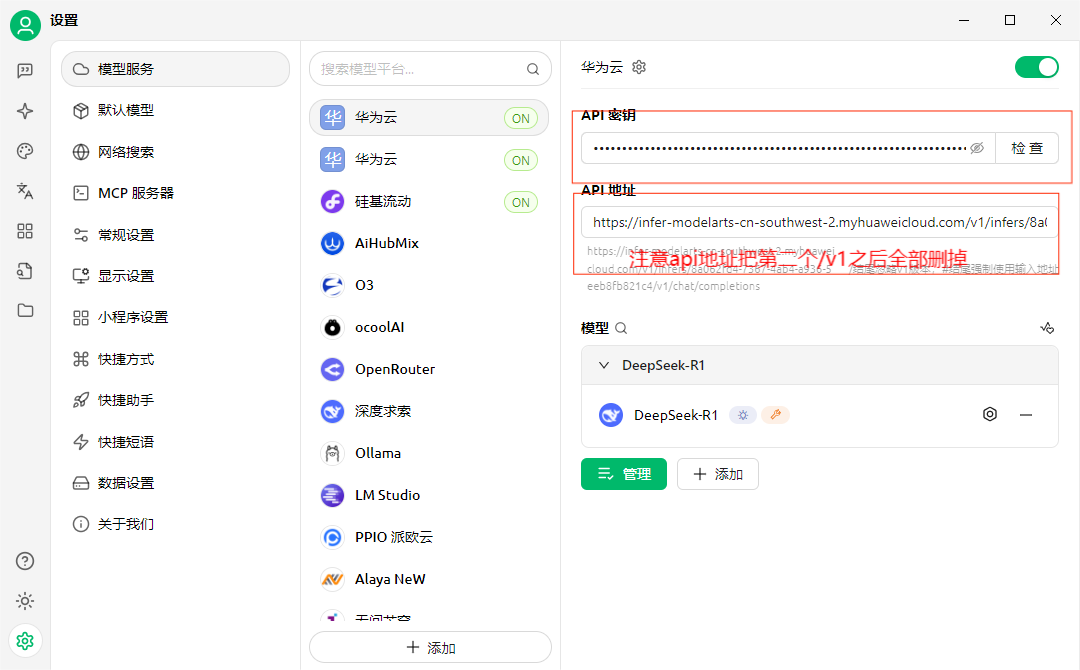Viewport: 1080px width, 670px height.
Task: Open the sparkle agents sidebar icon
Action: coord(25,111)
